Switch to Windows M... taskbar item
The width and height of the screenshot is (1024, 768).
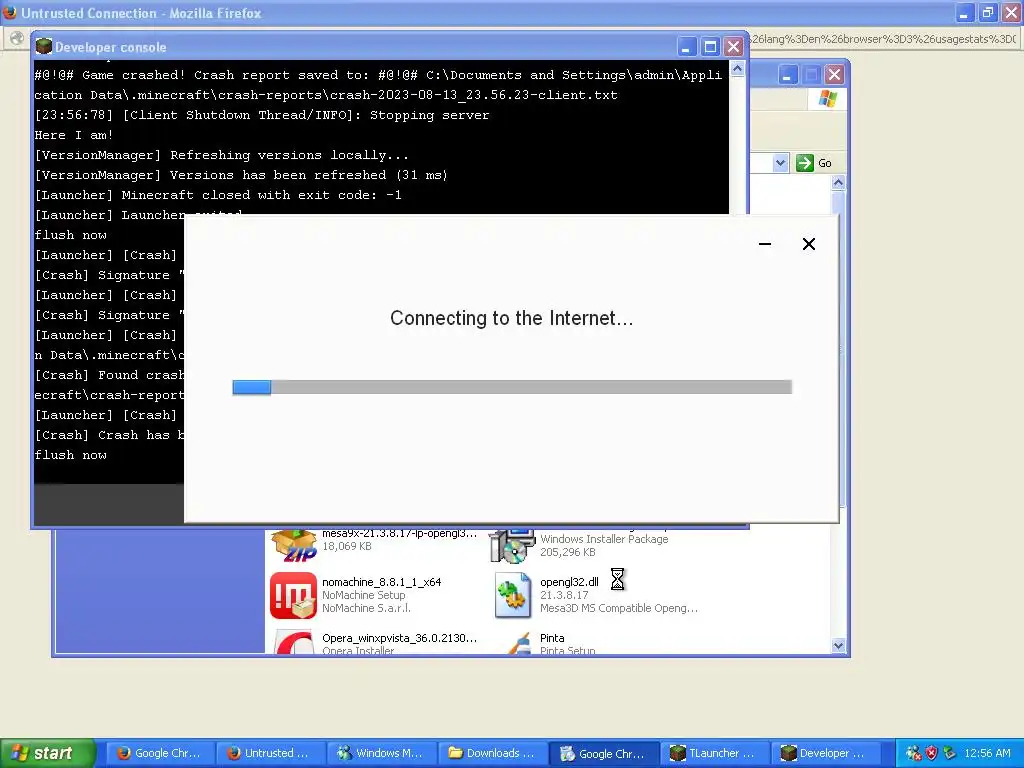382,753
